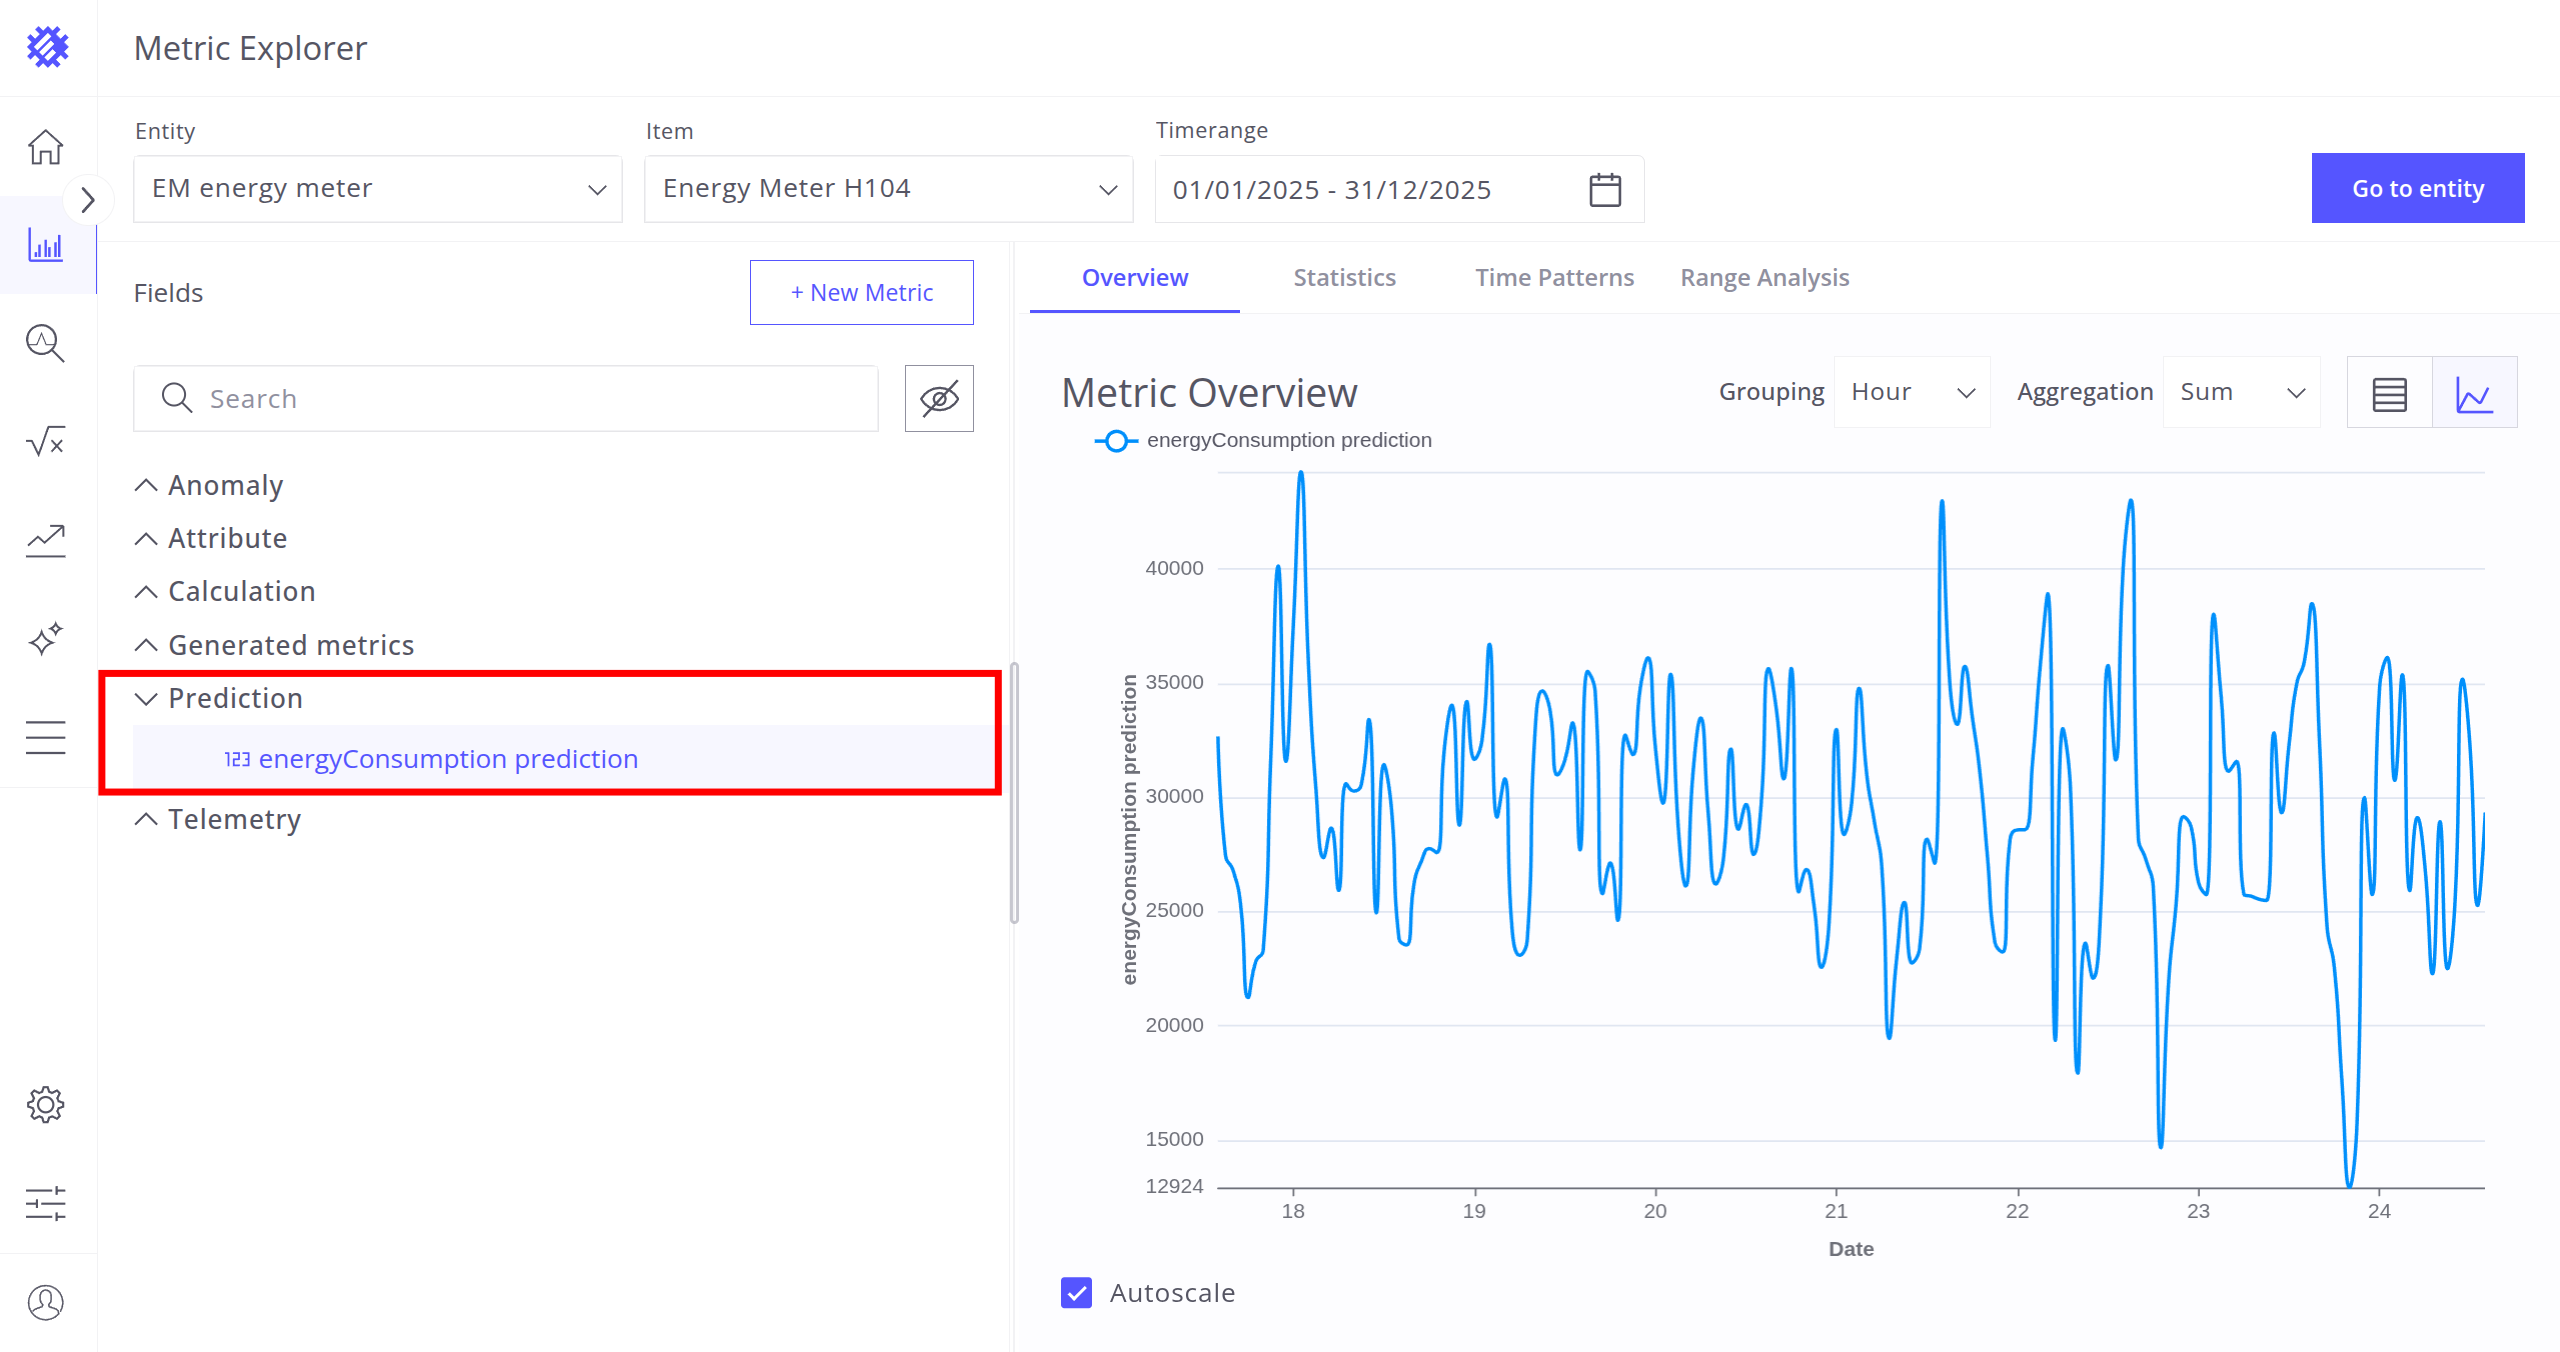Click the + New Metric button
The height and width of the screenshot is (1352, 2560).
pyautogui.click(x=861, y=292)
